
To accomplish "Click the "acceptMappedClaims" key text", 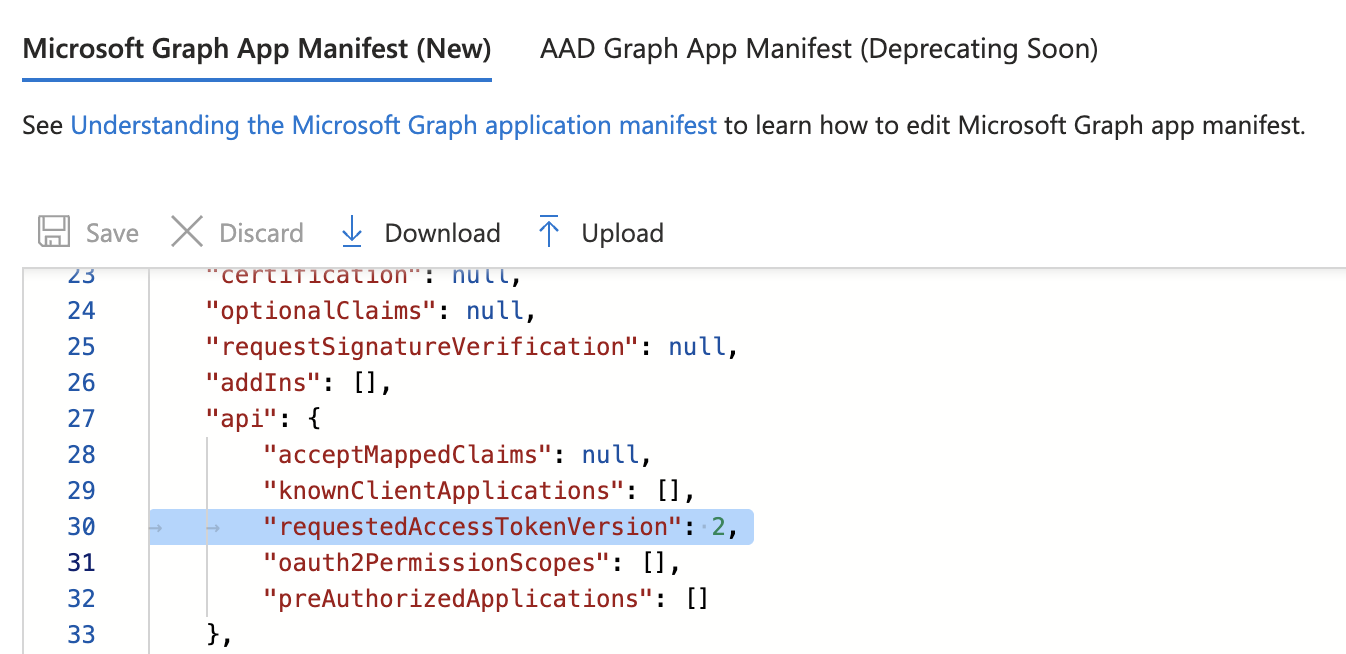I will pyautogui.click(x=408, y=454).
